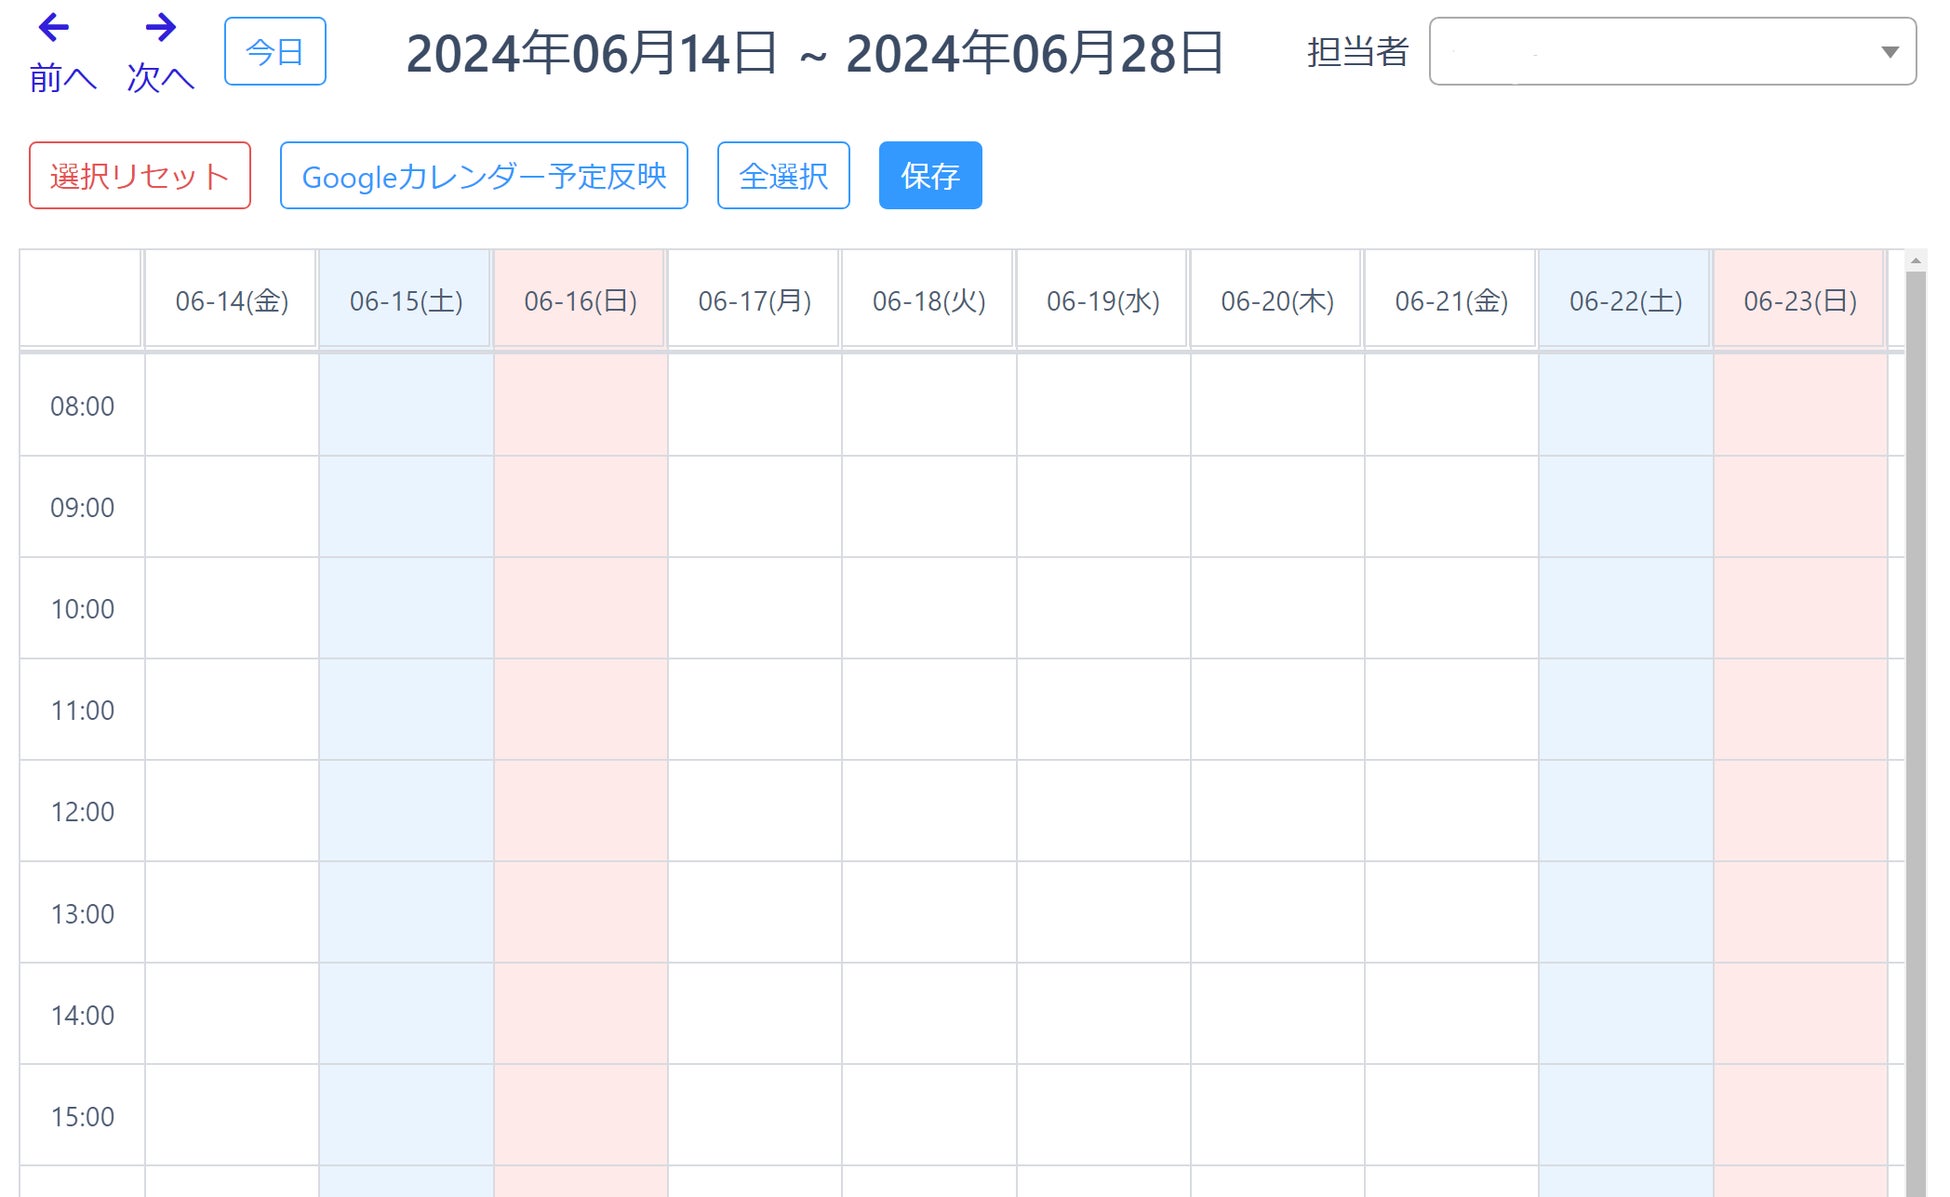Select the 06-14(金) column header
1950x1197 pixels.
pyautogui.click(x=231, y=300)
